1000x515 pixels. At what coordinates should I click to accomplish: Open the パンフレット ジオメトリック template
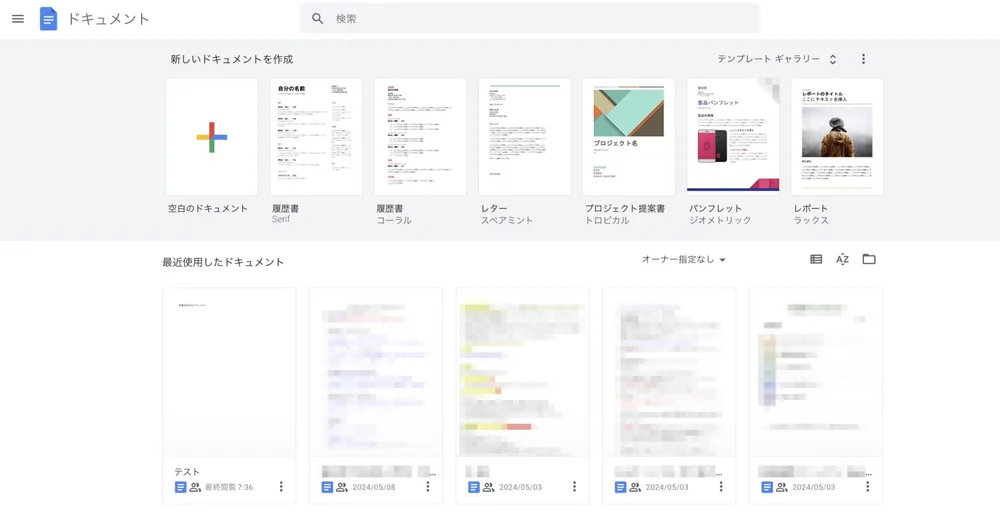733,136
